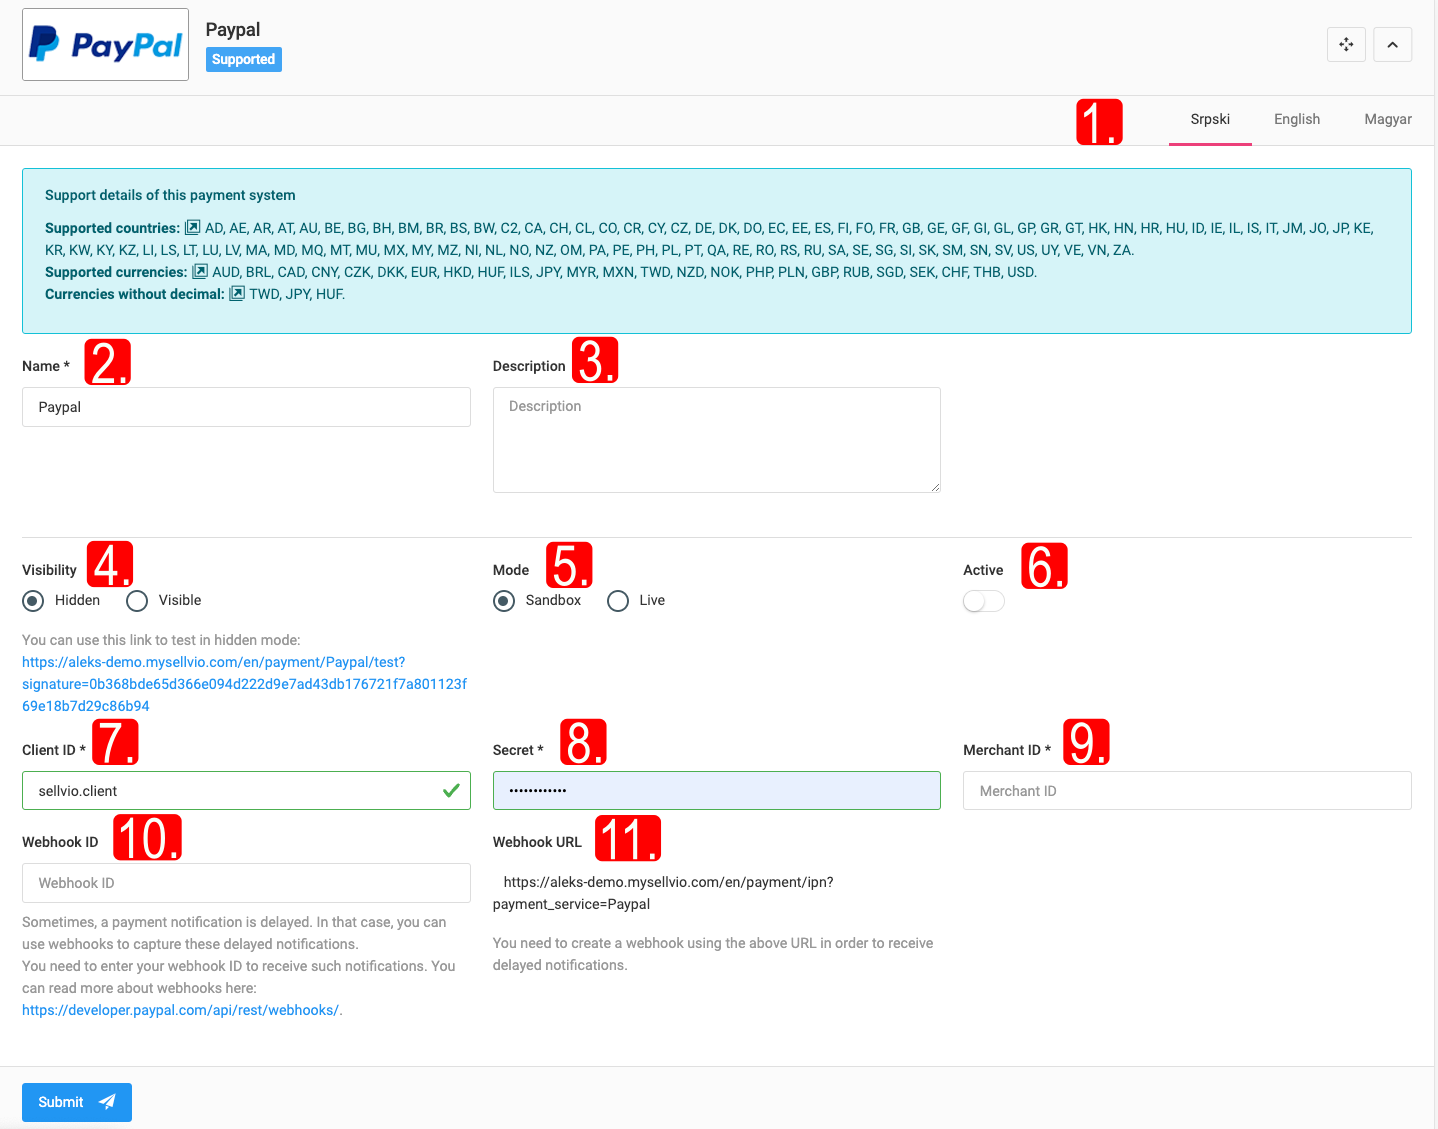Image resolution: width=1438 pixels, height=1129 pixels.
Task: Click into the Description textarea
Action: click(716, 440)
